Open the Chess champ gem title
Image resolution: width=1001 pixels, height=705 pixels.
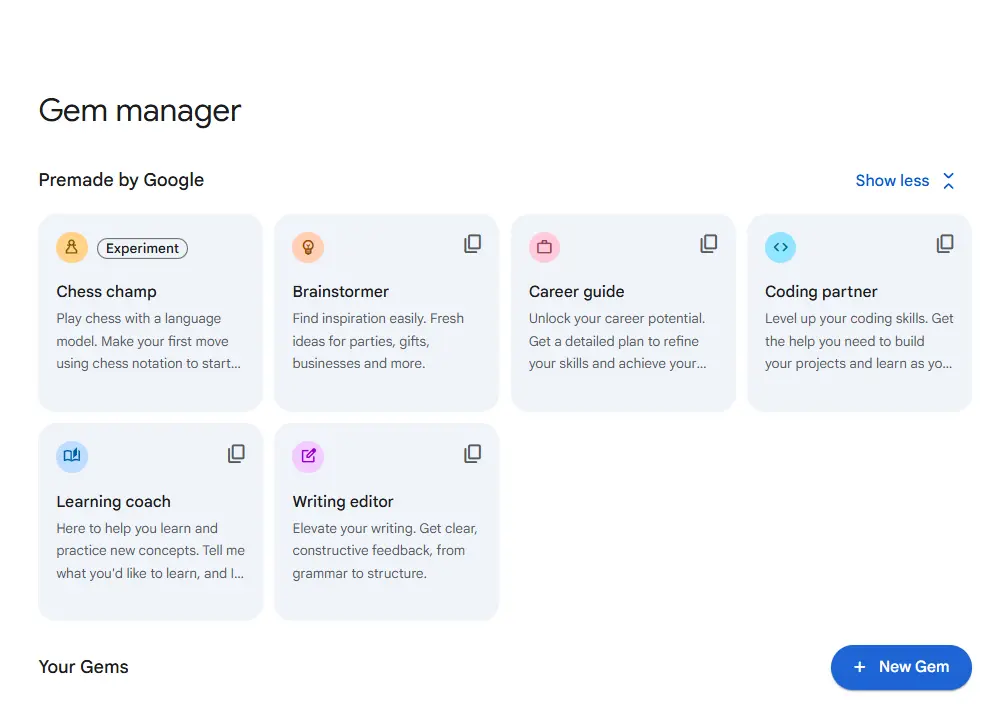click(x=107, y=292)
